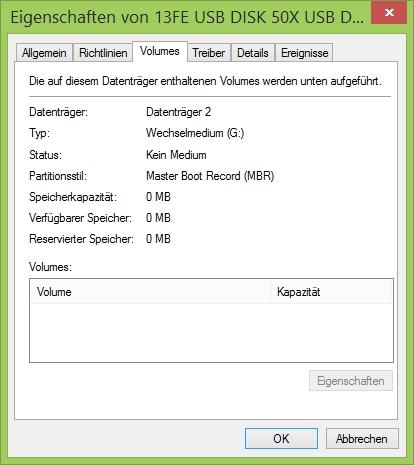This screenshot has width=414, height=465.
Task: Switch to the Allgemein tab
Action: [x=44, y=53]
